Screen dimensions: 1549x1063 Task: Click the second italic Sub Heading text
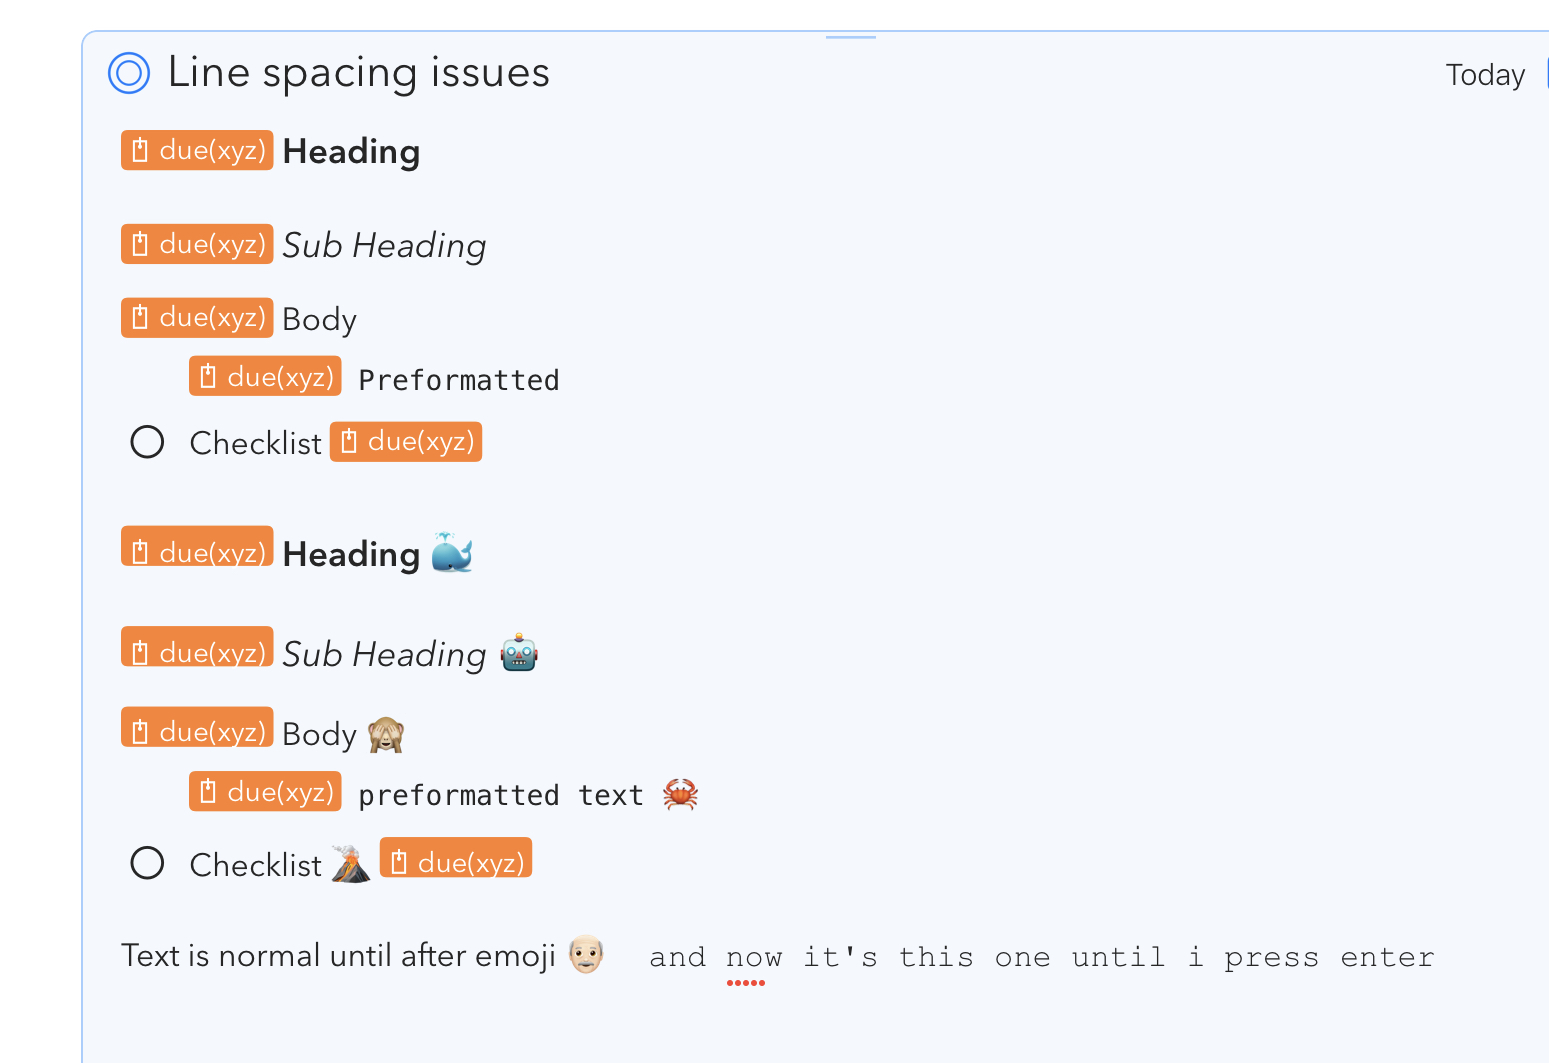[384, 655]
